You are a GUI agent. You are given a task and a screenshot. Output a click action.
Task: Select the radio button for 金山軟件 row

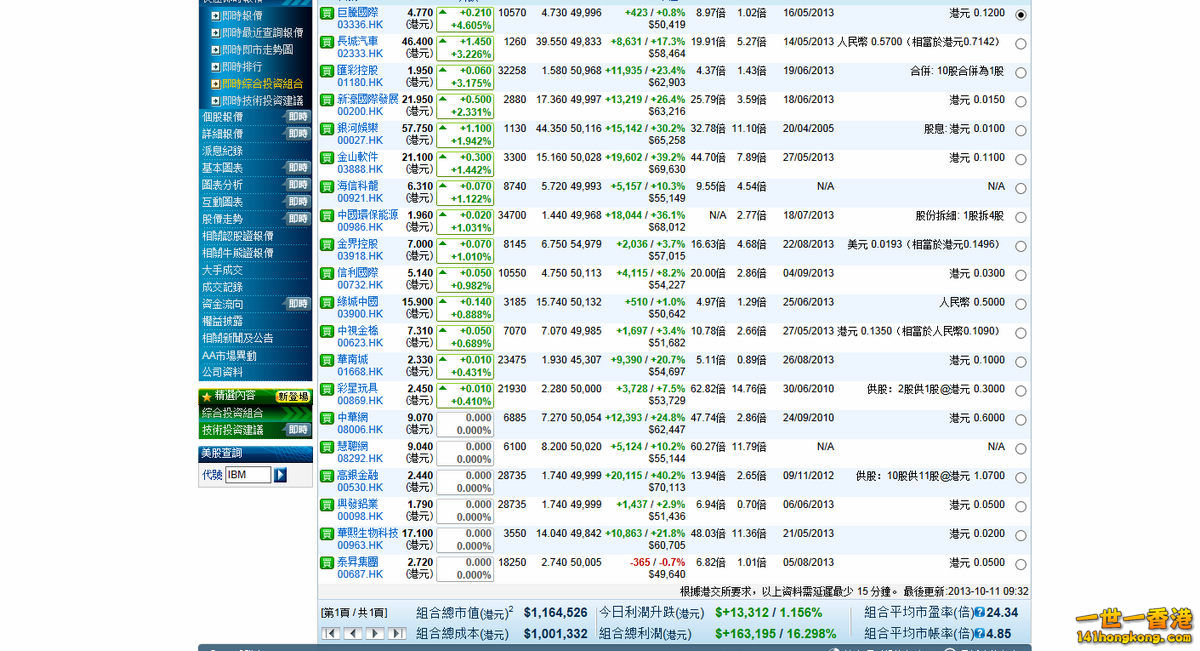(x=1020, y=160)
